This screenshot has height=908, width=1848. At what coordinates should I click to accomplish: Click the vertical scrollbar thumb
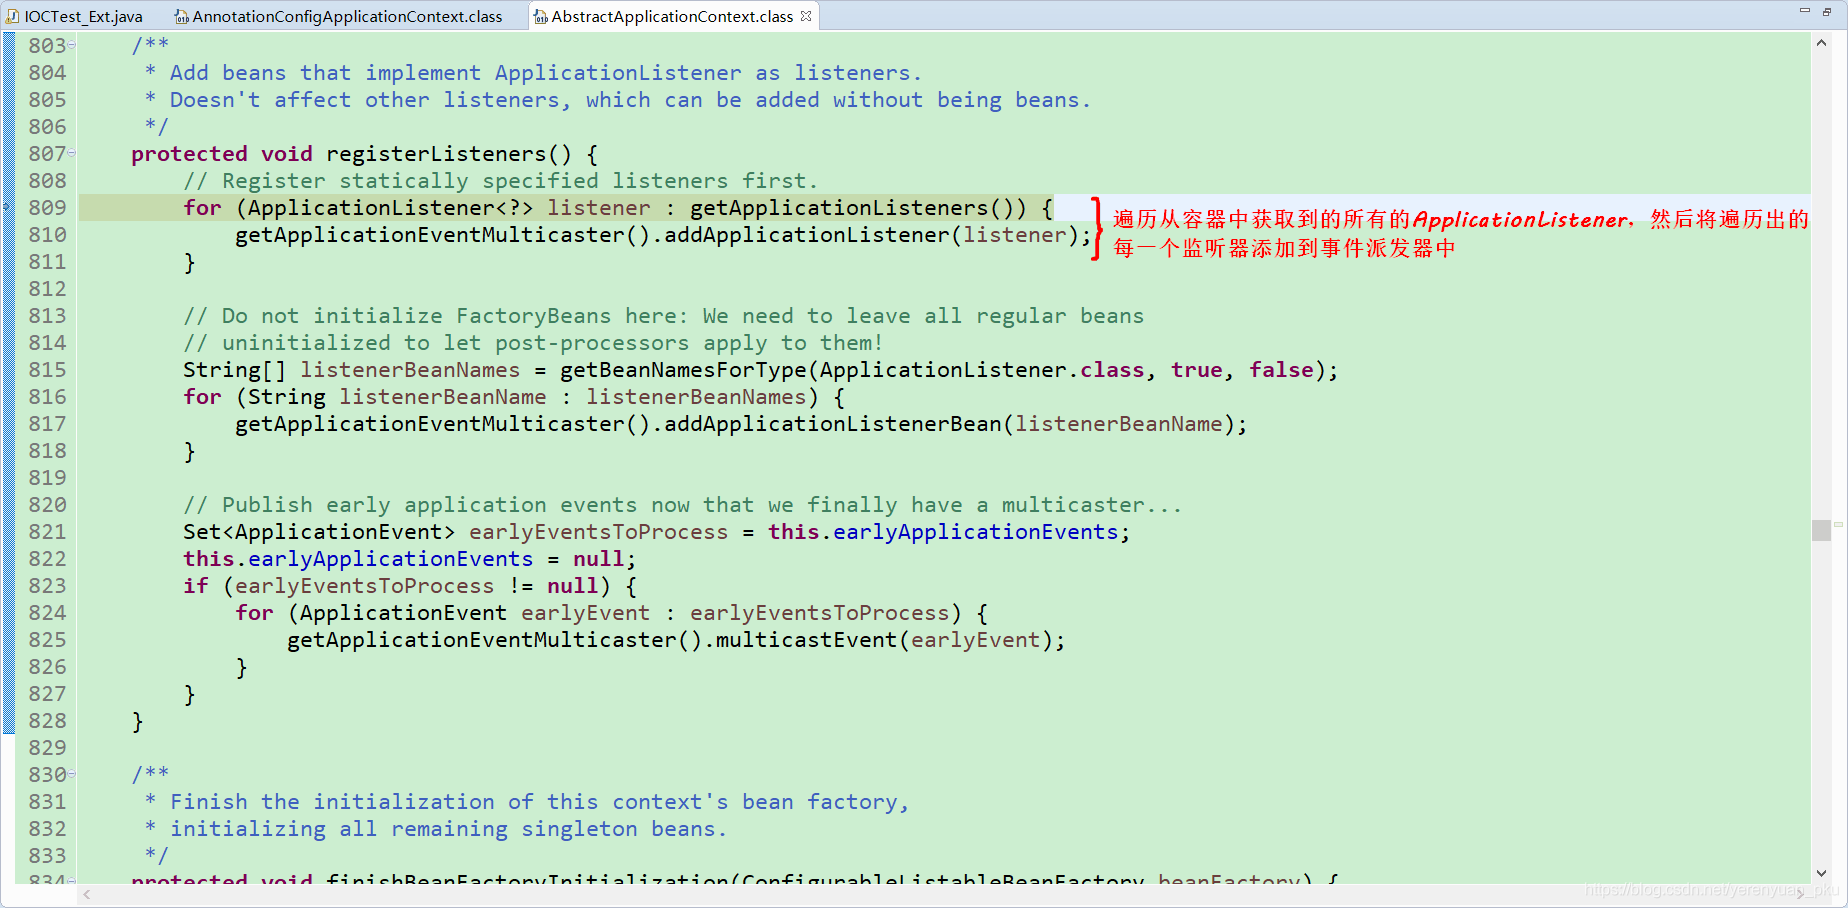[1821, 530]
